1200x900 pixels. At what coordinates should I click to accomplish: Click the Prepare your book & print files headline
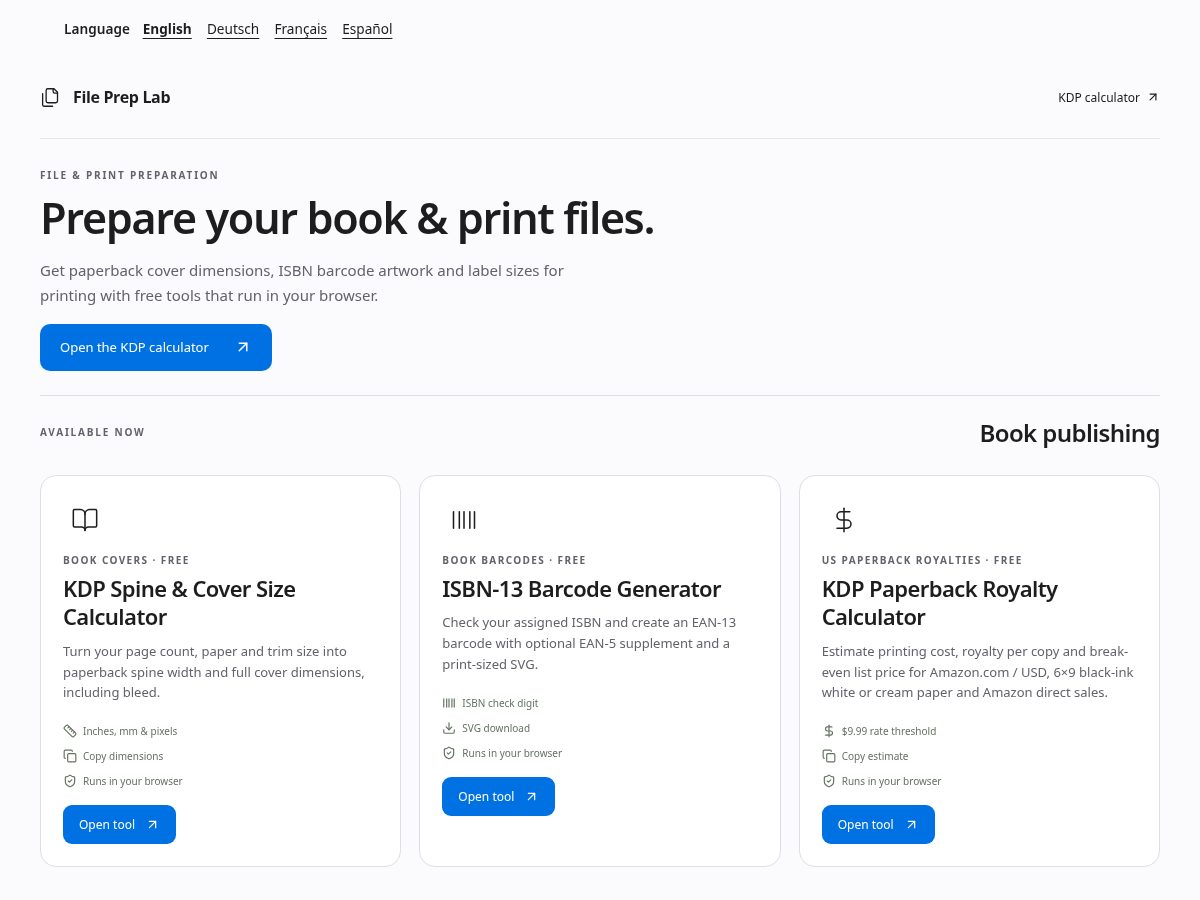click(x=347, y=219)
